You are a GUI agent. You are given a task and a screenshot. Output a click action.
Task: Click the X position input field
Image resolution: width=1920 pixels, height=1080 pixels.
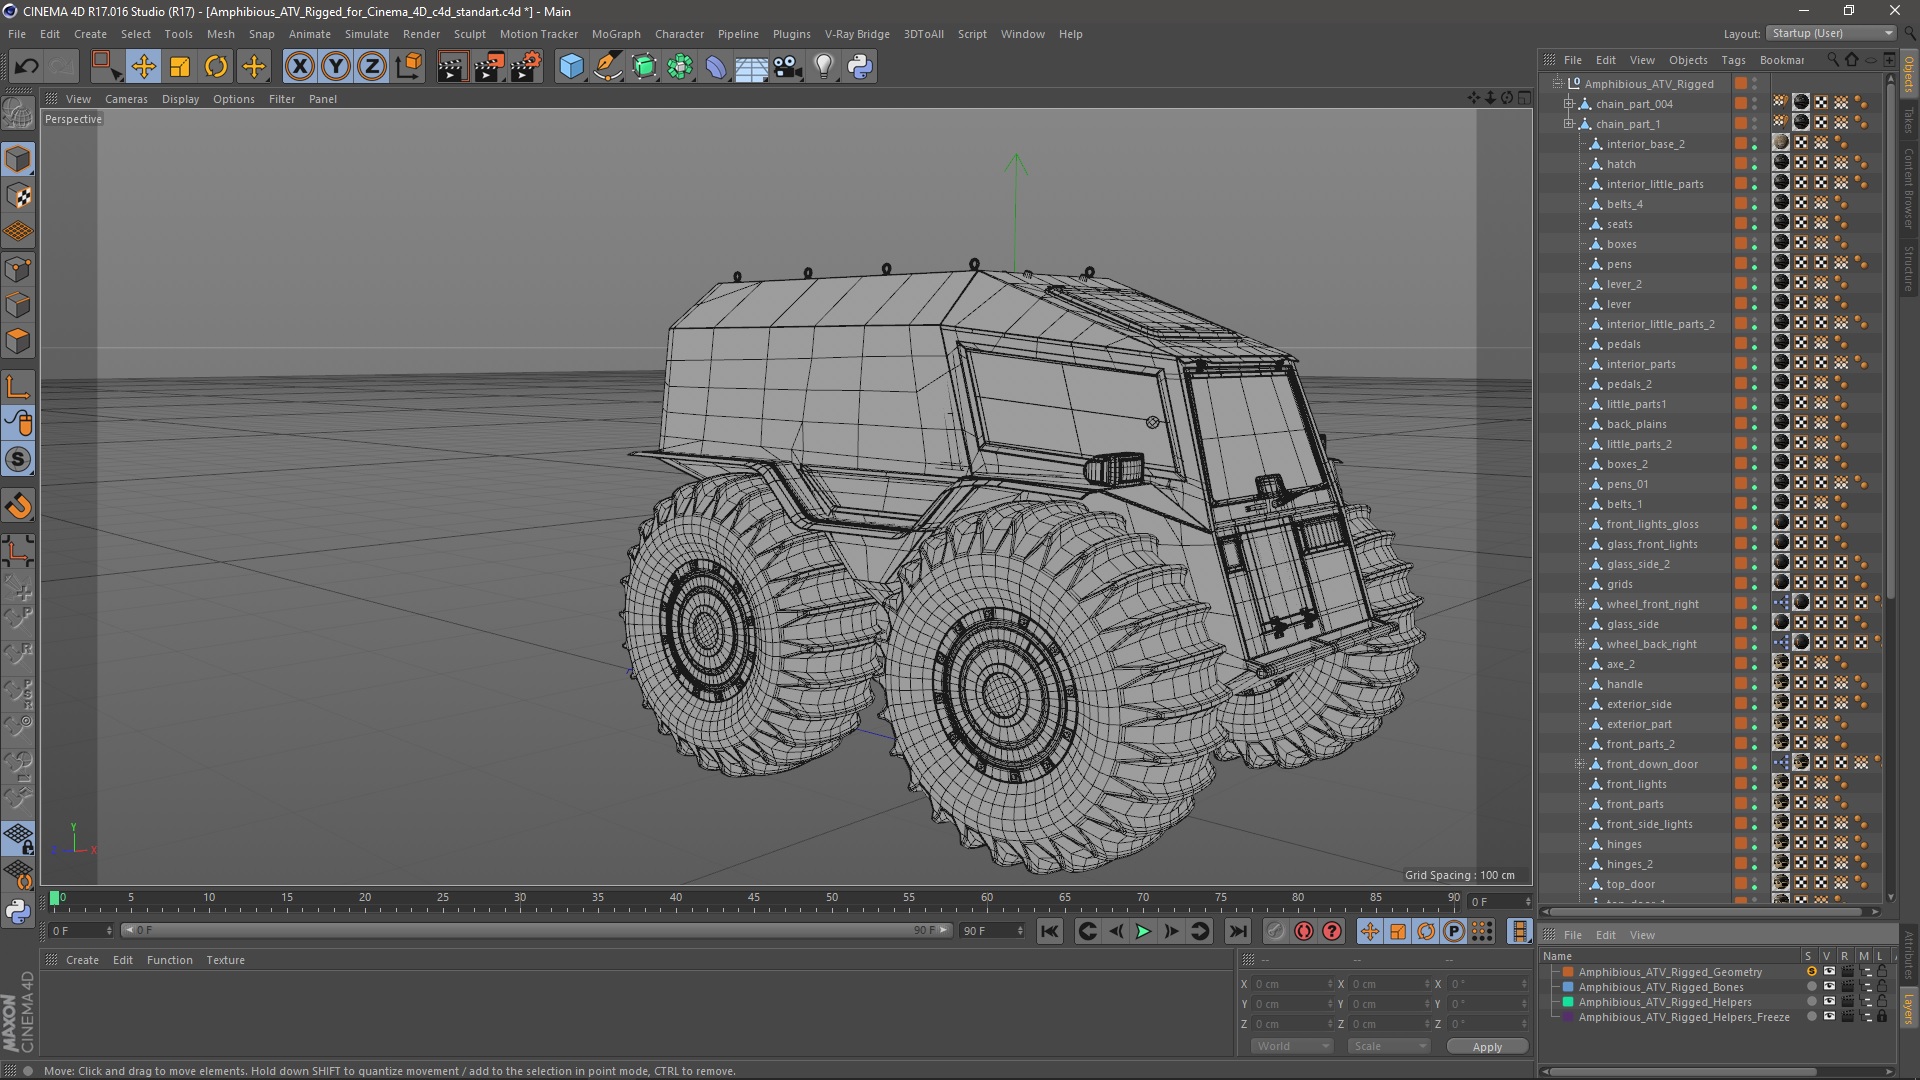(x=1293, y=984)
